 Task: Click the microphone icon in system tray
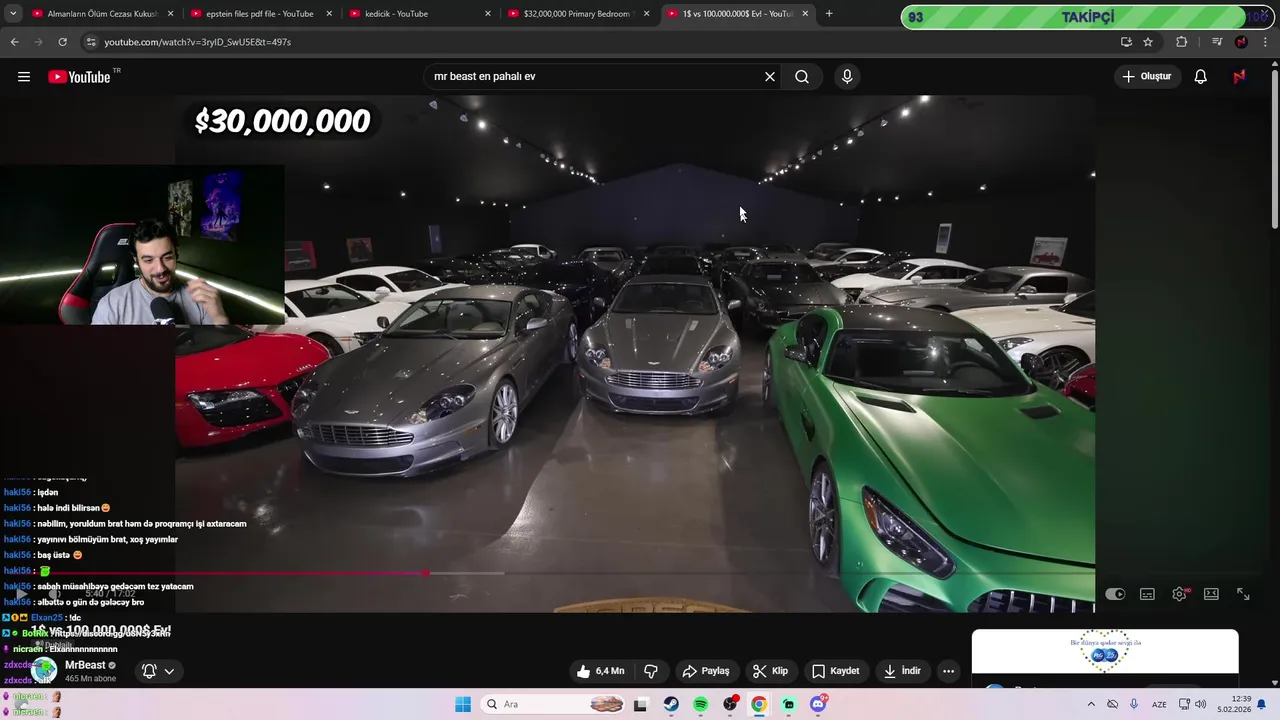(1134, 704)
